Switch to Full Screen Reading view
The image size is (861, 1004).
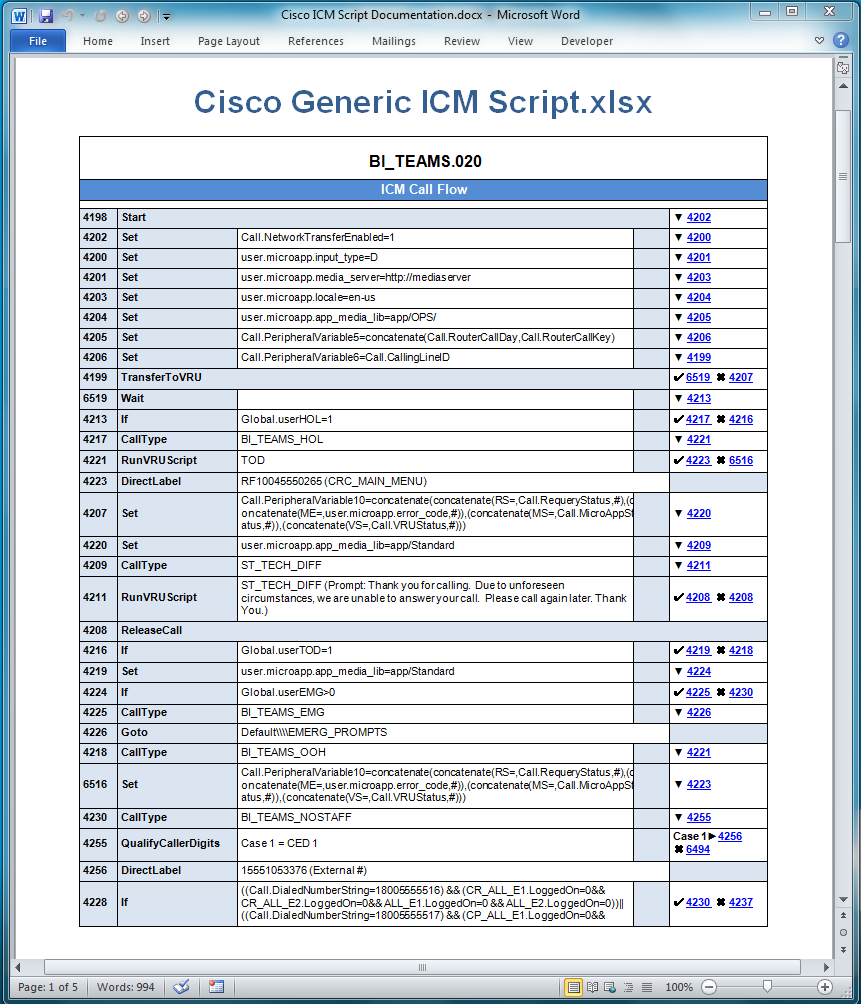[593, 987]
